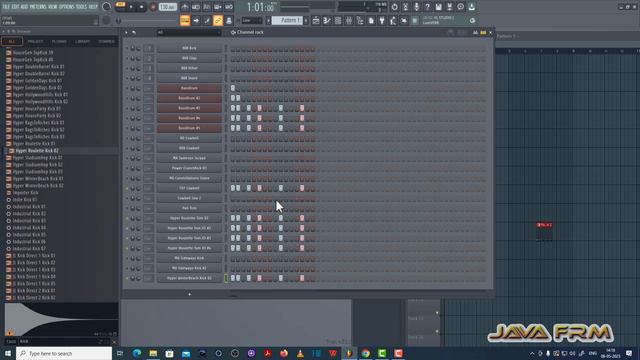
Task: Switch to STARRED browser tab
Action: point(107,41)
